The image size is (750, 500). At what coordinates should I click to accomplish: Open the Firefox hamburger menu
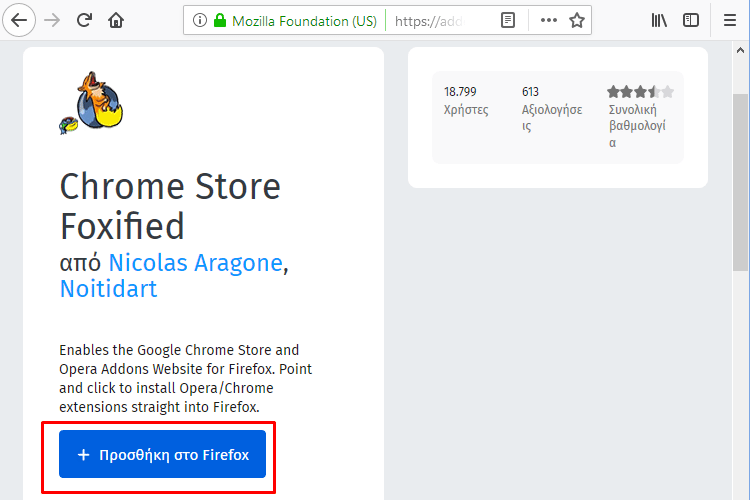730,20
